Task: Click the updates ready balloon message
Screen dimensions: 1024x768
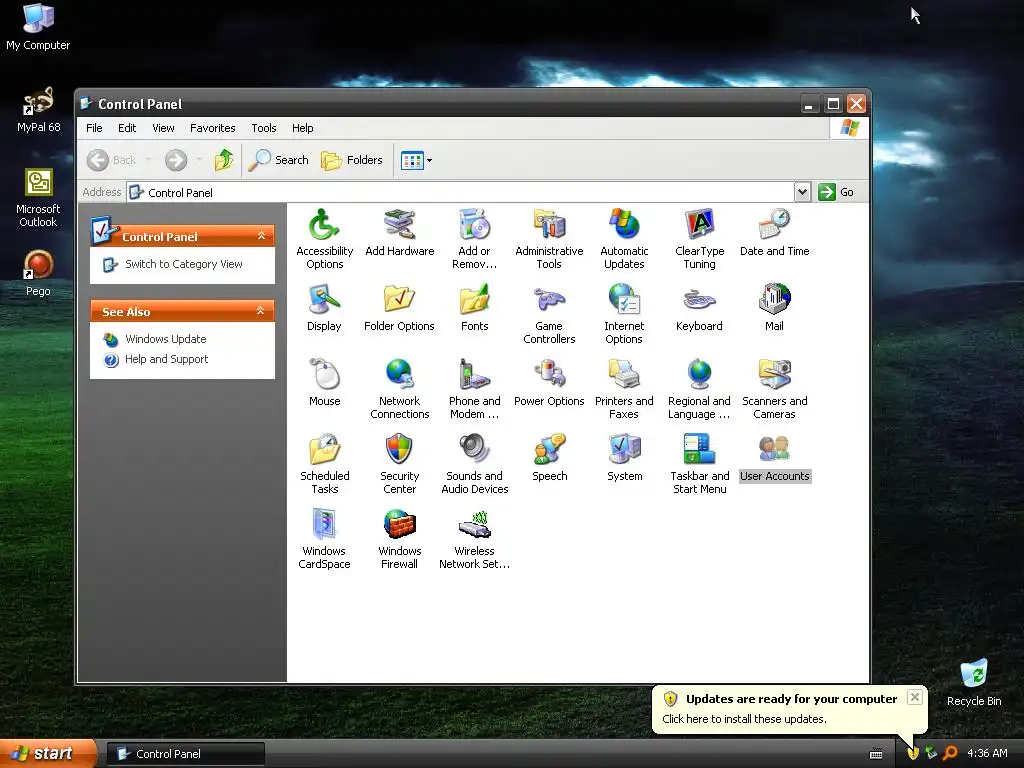Action: coord(744,719)
